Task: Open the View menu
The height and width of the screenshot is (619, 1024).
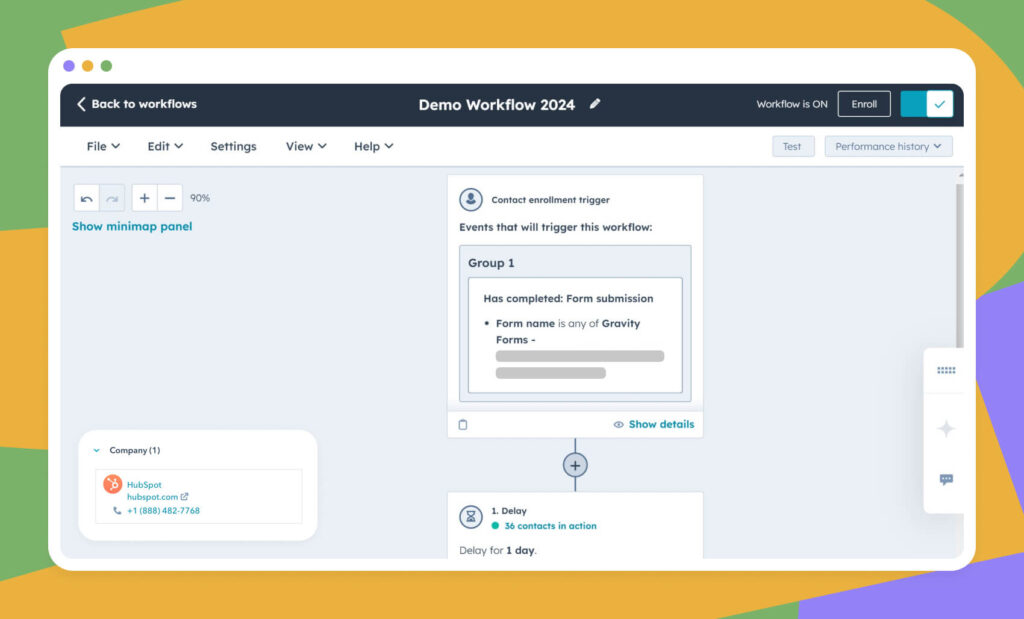Action: point(306,146)
